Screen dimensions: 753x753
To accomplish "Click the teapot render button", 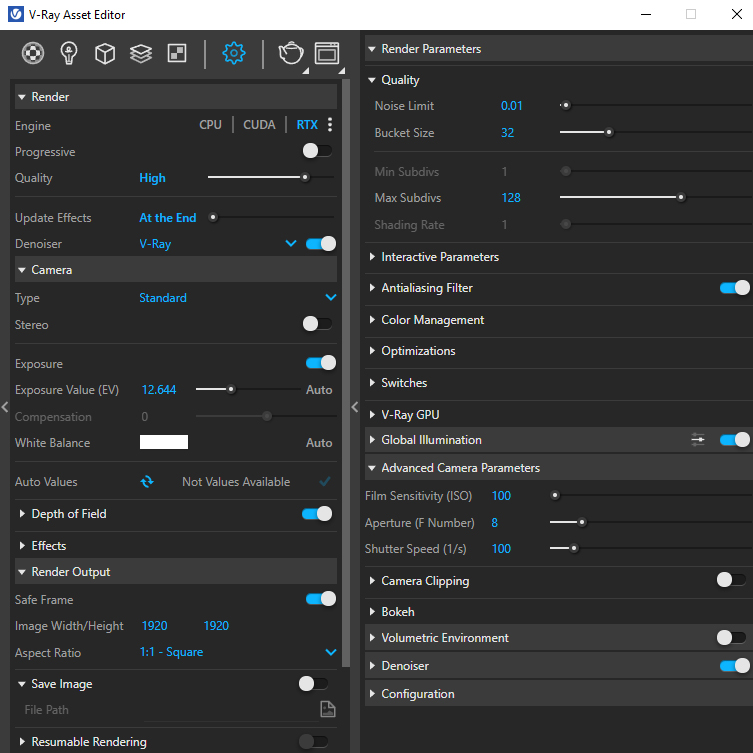I will point(290,53).
